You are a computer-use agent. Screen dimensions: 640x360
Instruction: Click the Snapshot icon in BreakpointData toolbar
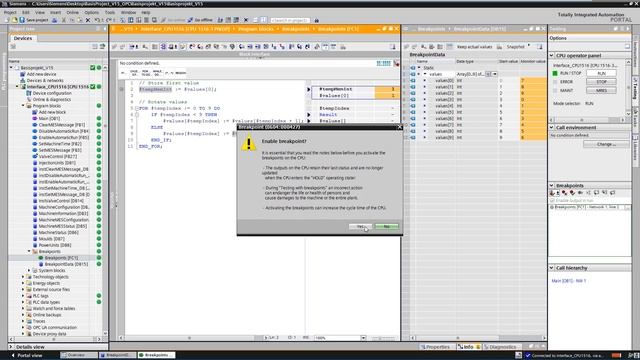coord(500,47)
